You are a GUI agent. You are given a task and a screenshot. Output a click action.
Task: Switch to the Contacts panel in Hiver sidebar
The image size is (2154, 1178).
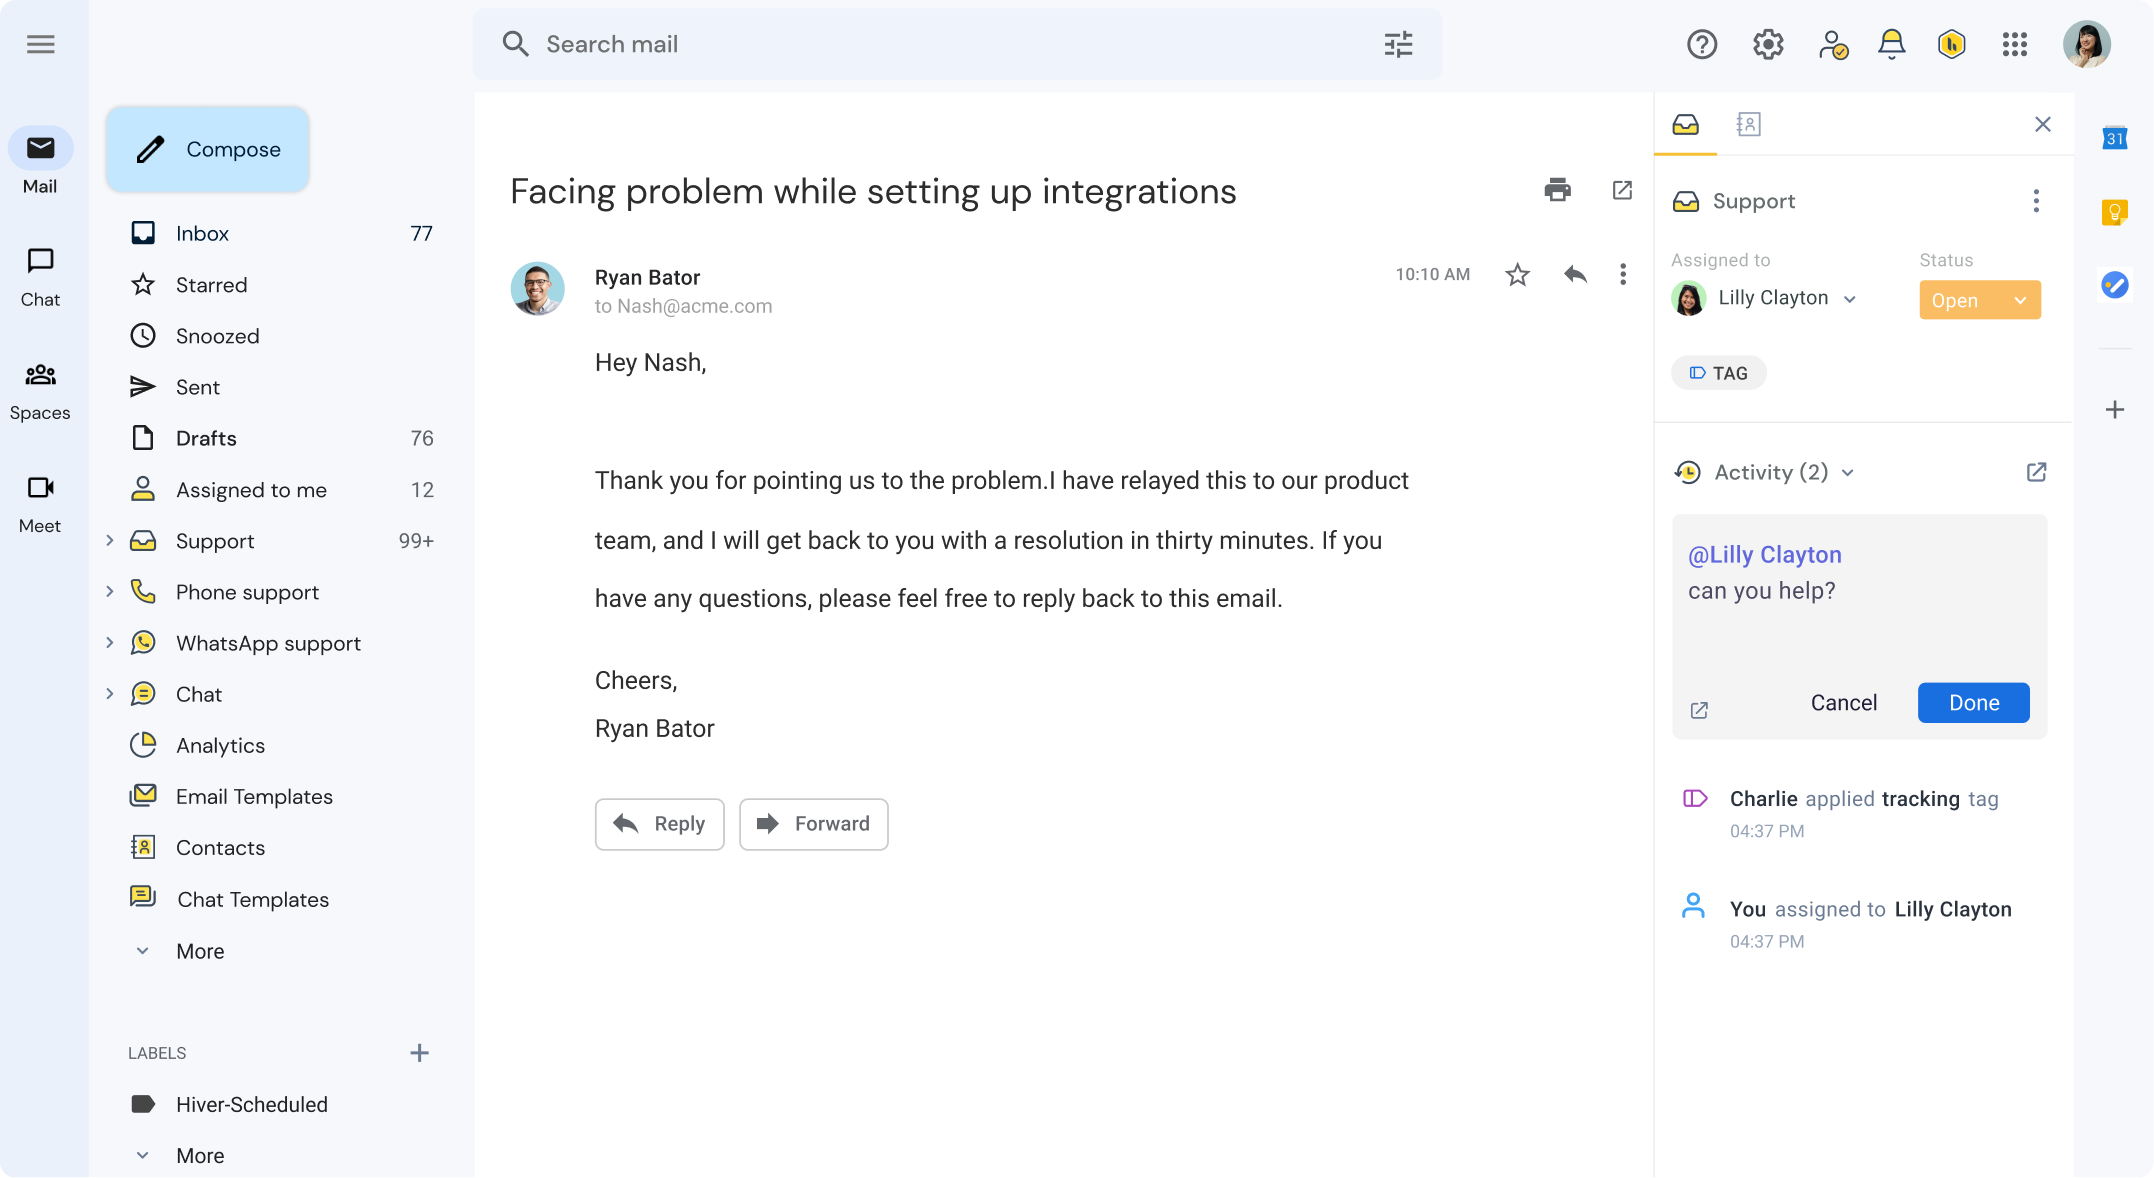[x=1748, y=124]
